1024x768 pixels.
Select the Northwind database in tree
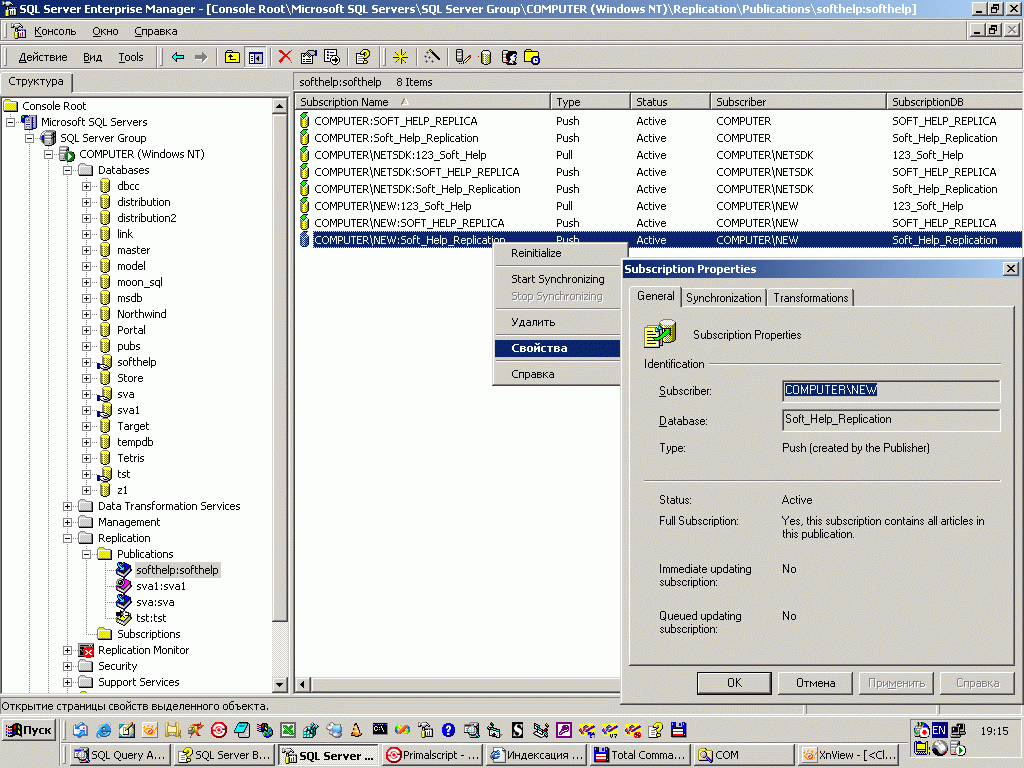pos(142,314)
